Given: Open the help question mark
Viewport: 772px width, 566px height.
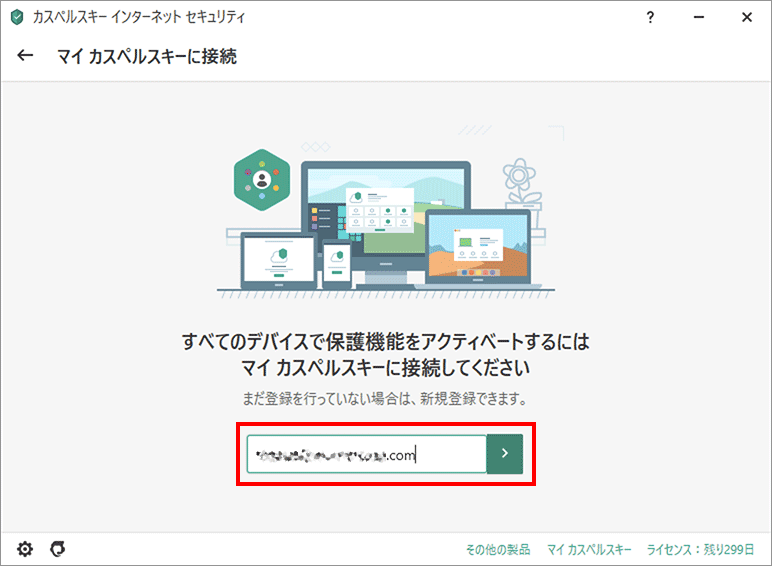Looking at the screenshot, I should click(x=650, y=18).
